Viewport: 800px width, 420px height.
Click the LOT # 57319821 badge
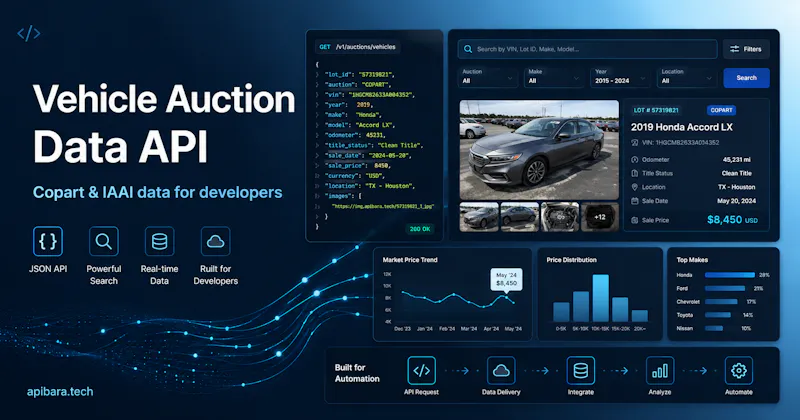pyautogui.click(x=656, y=110)
